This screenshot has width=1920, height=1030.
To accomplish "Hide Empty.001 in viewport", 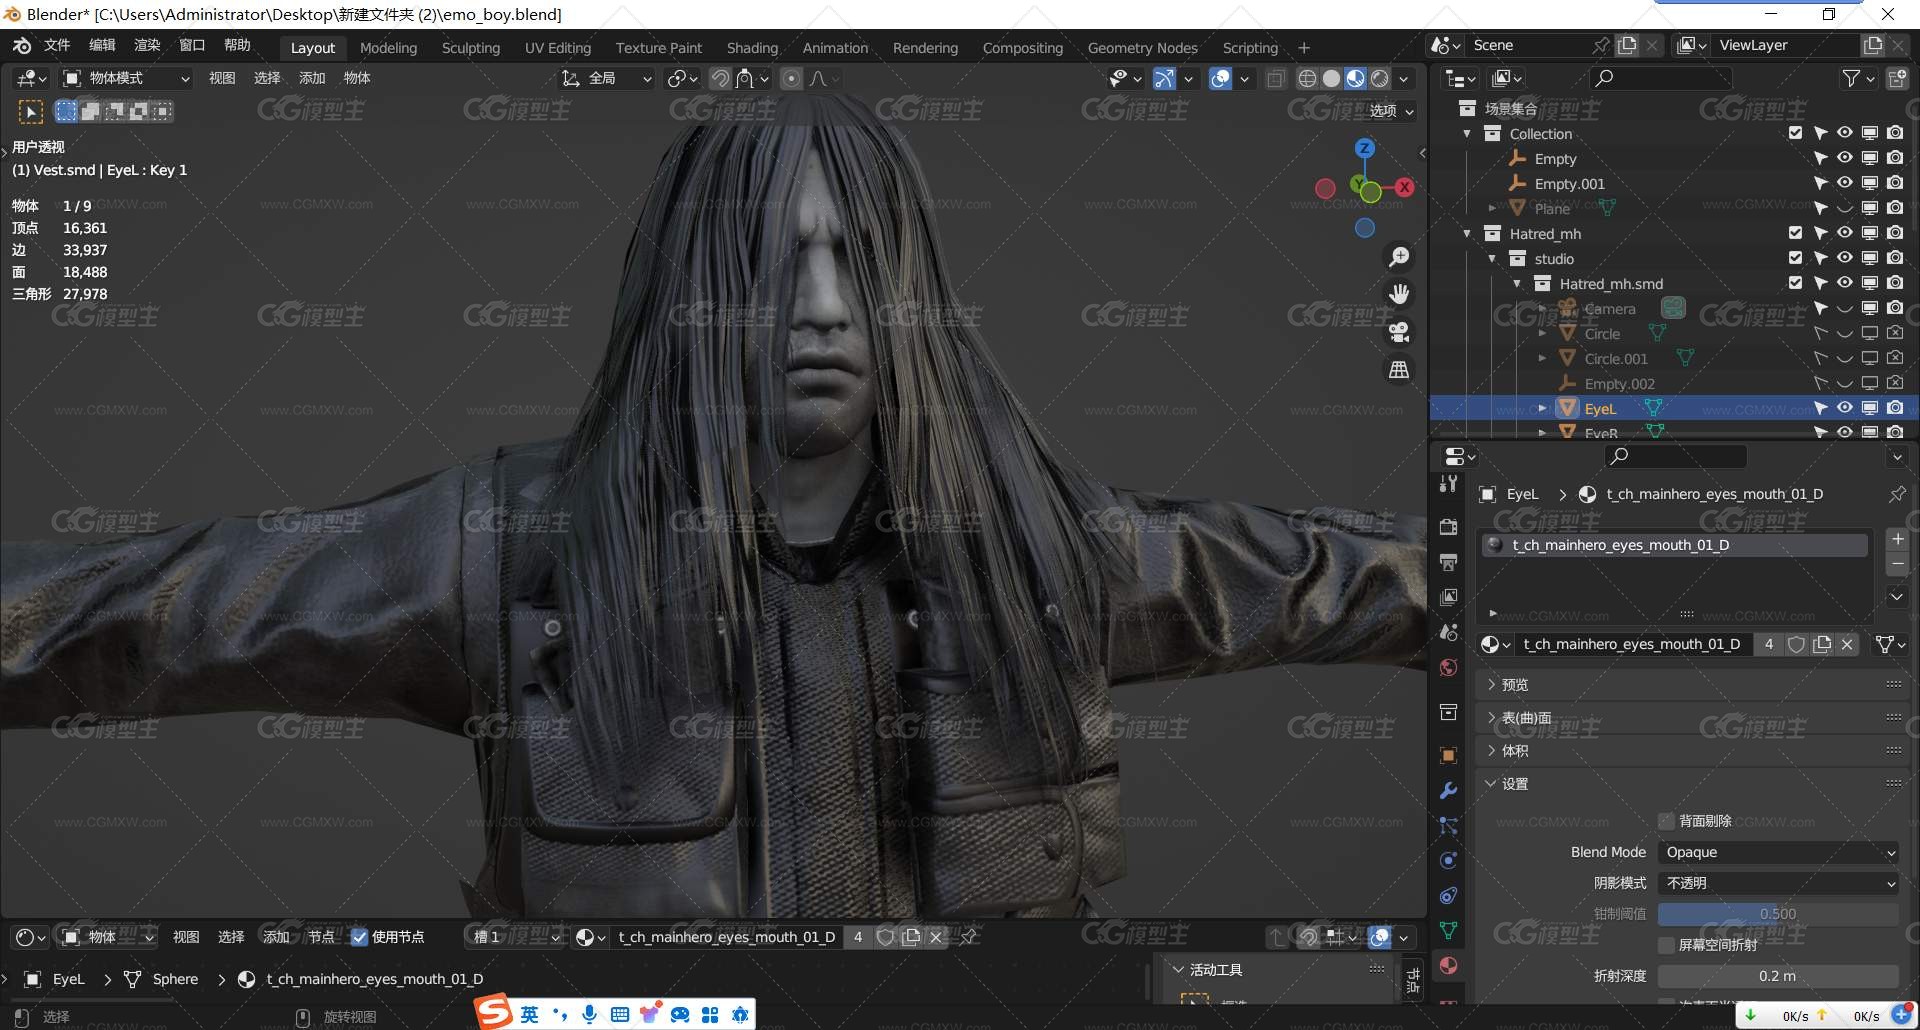I will (1845, 183).
